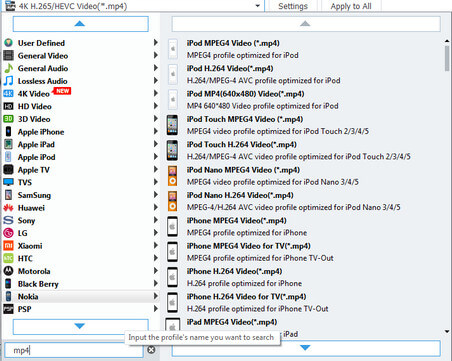Click the TVS monitor icon
Screen dimensions: 452x361
8,182
